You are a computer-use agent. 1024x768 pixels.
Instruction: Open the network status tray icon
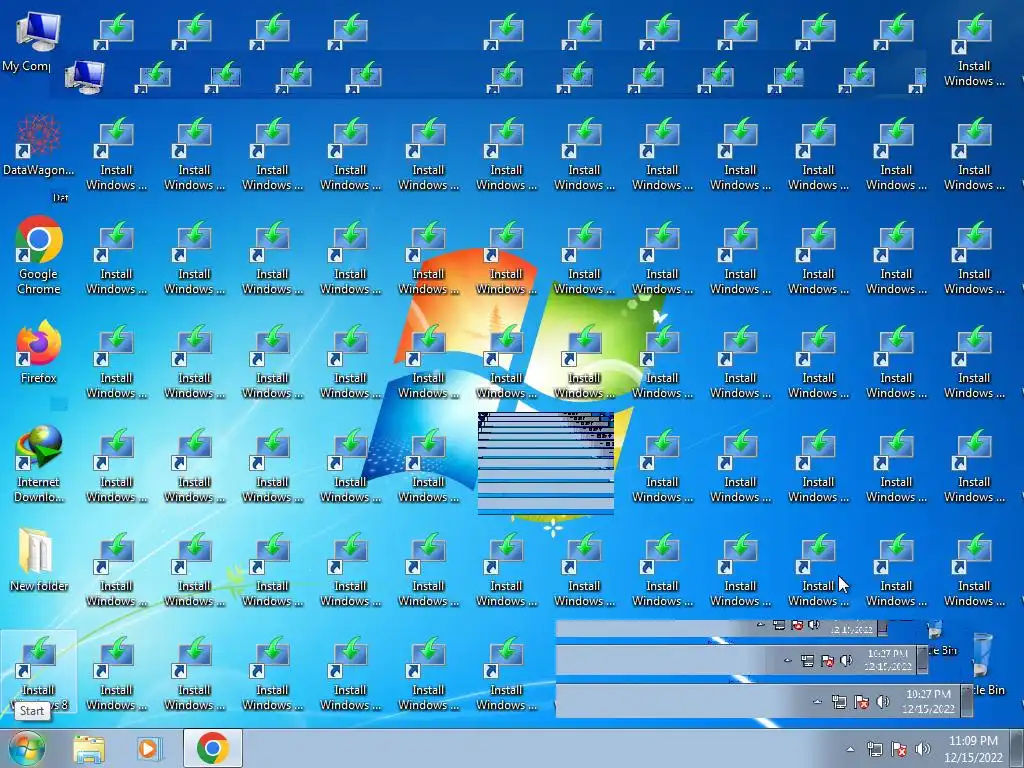pyautogui.click(x=874, y=750)
